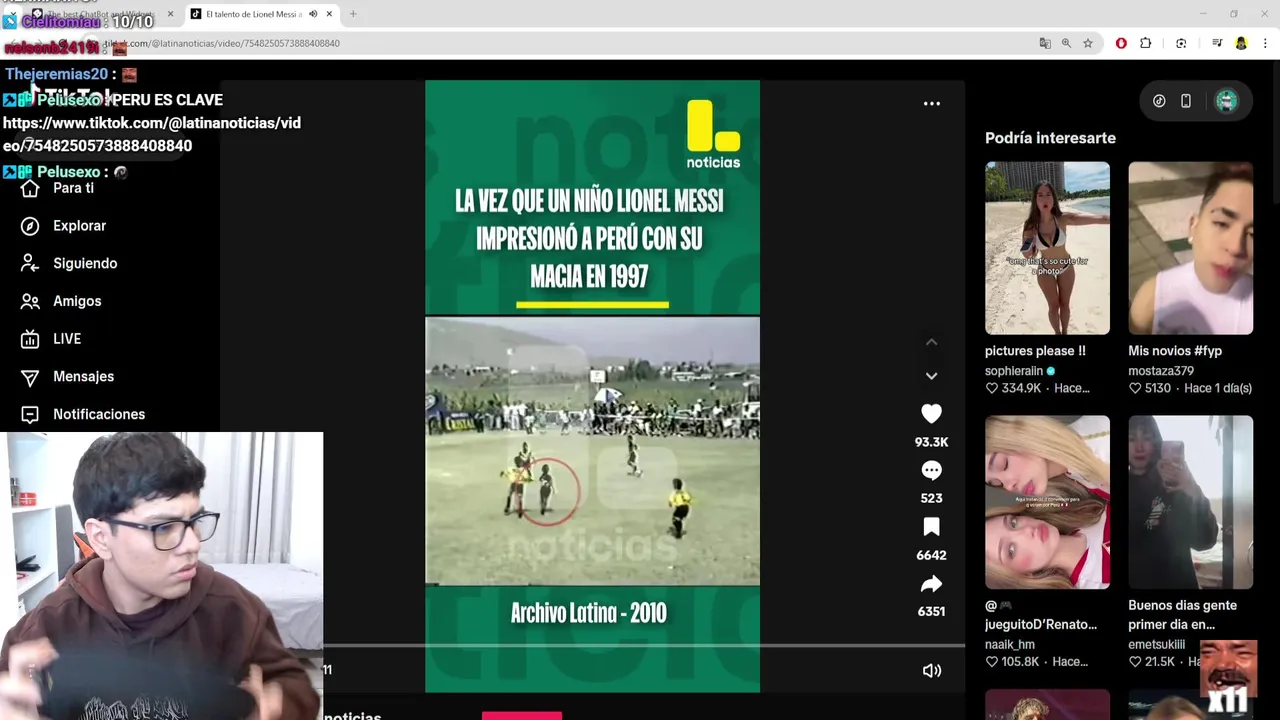Image resolution: width=1280 pixels, height=720 pixels.
Task: Click the TikTok coins icon in top pill
Action: tap(1159, 101)
